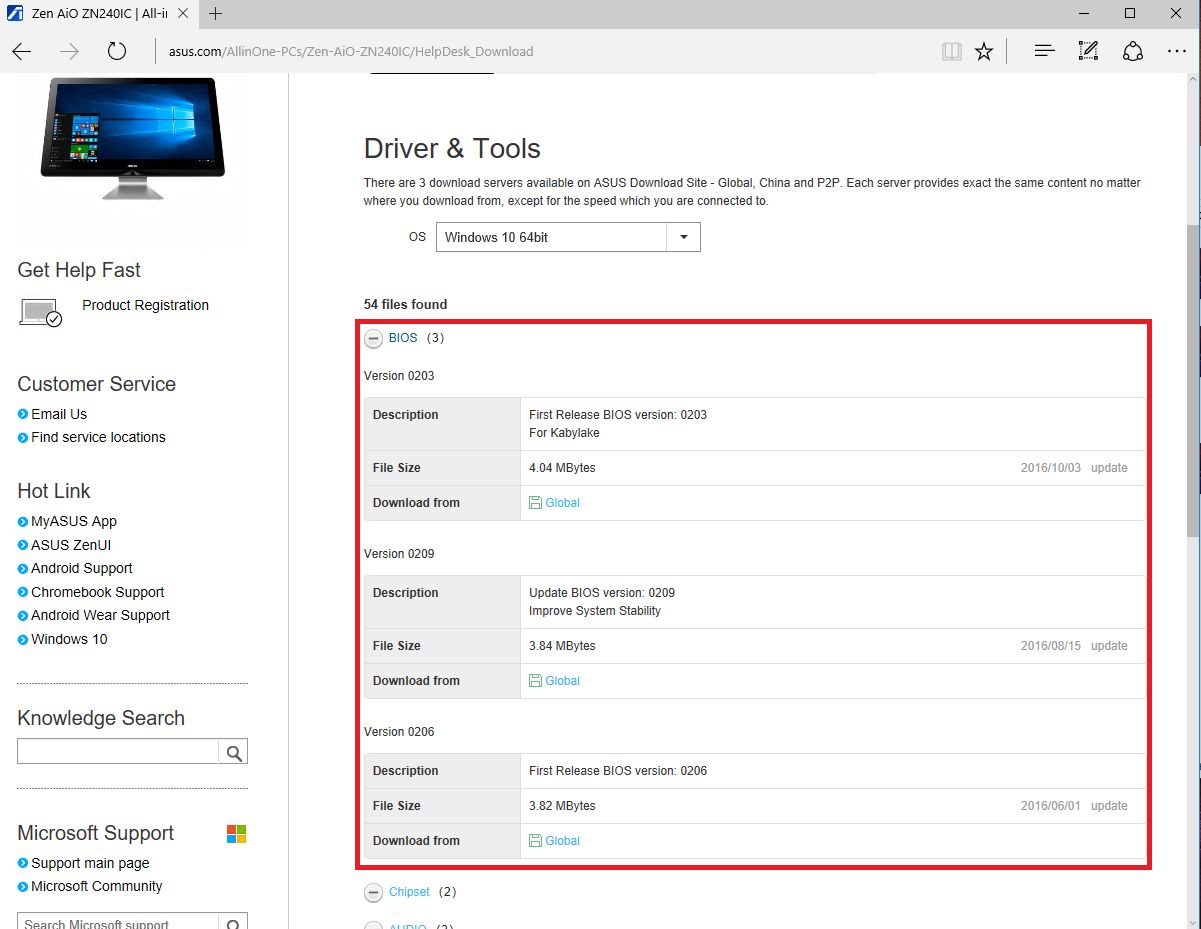Click the 'Microsoft Support' heading
This screenshot has height=929, width=1201.
(x=96, y=833)
